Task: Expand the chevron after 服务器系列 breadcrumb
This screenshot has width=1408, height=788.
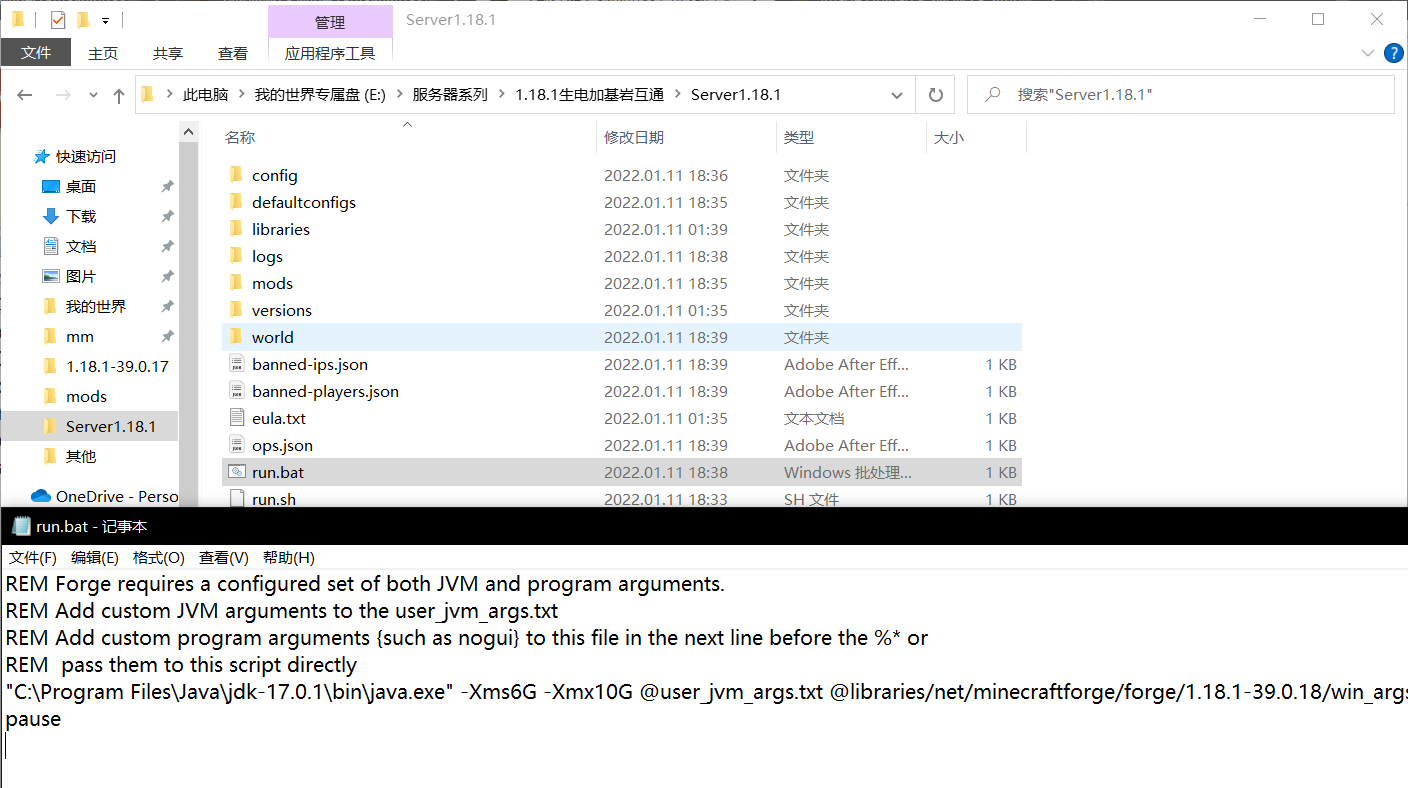Action: [502, 95]
